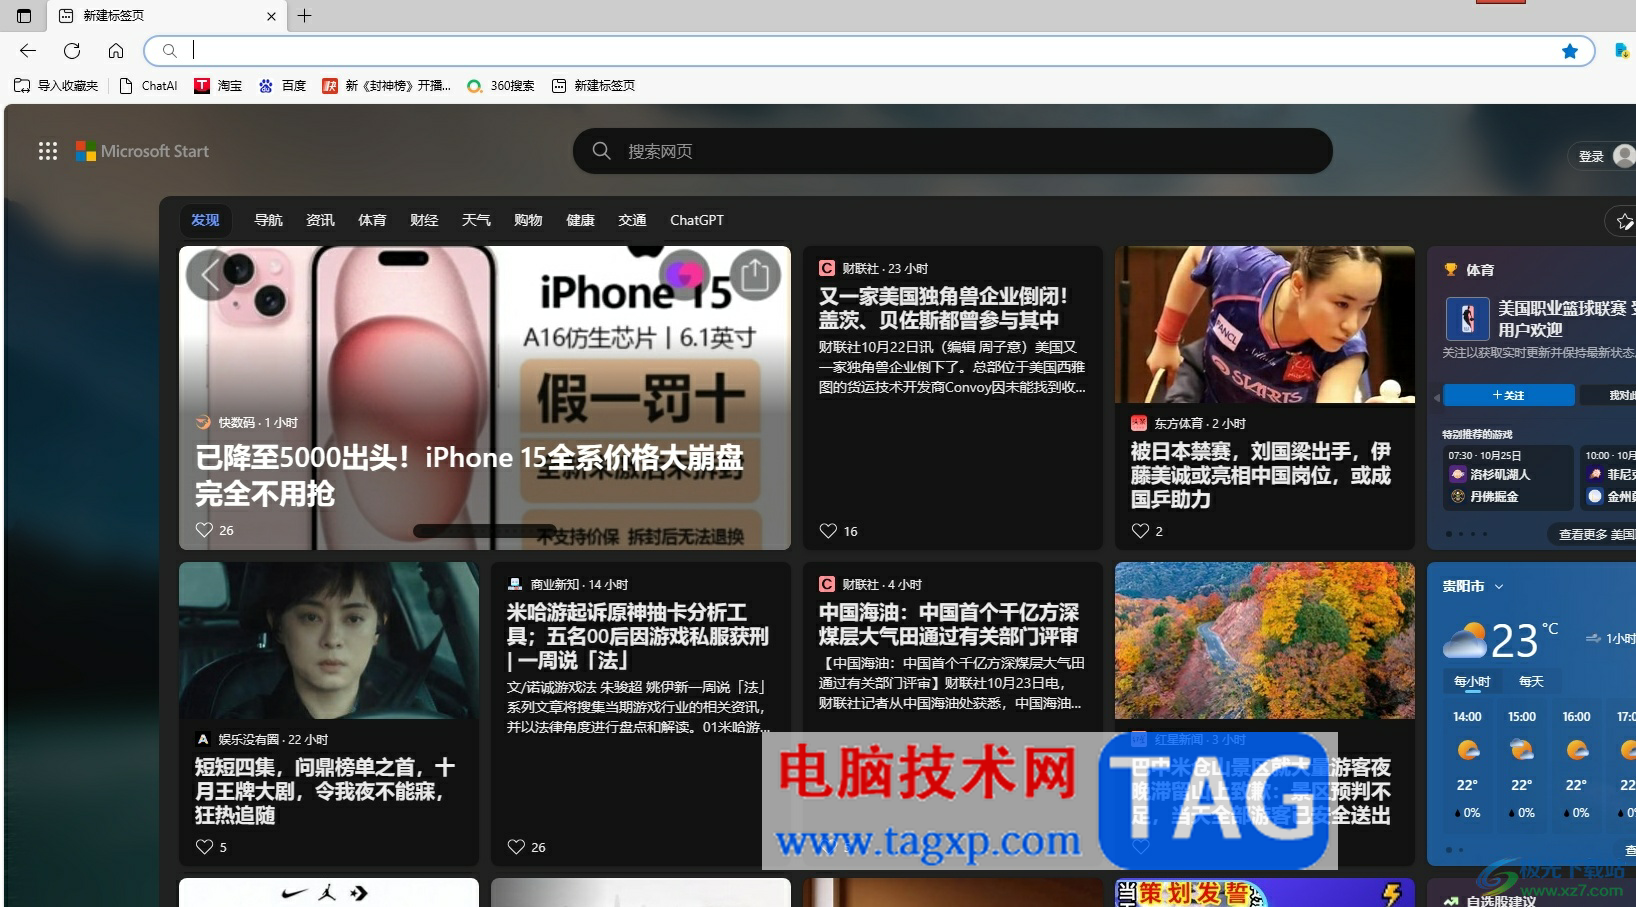Click the 16:00 hourly forecast

pyautogui.click(x=1576, y=765)
